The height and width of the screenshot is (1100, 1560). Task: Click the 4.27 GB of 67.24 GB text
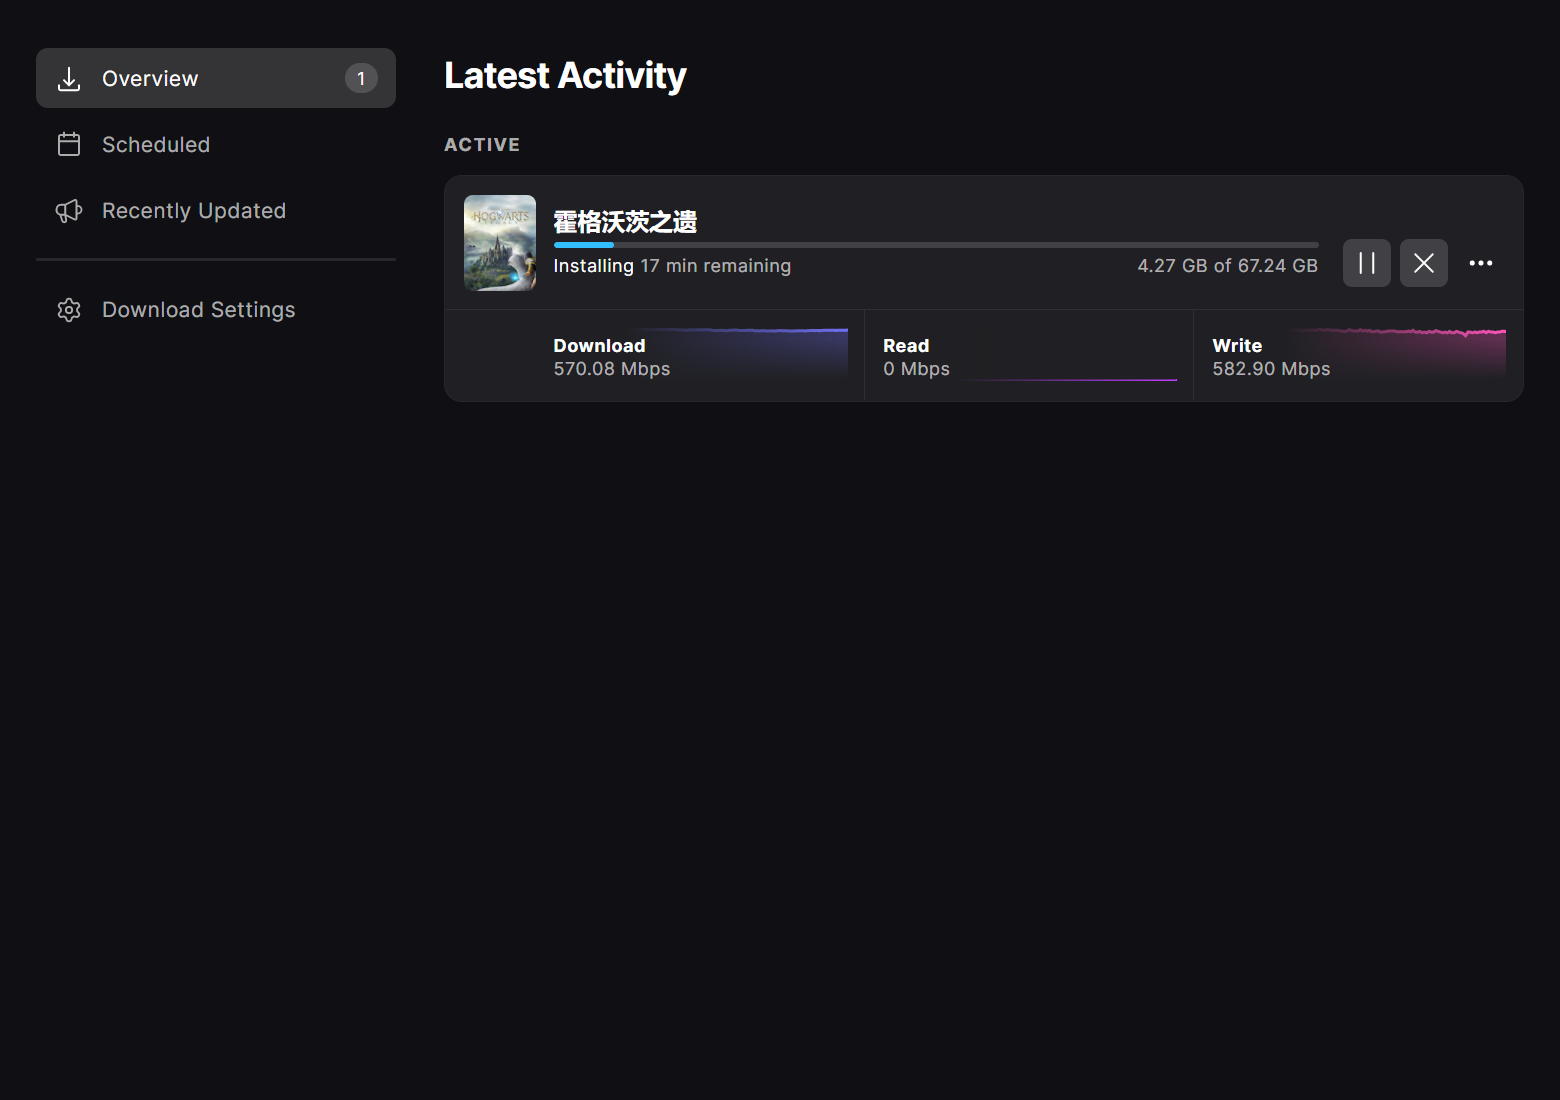[x=1227, y=266]
